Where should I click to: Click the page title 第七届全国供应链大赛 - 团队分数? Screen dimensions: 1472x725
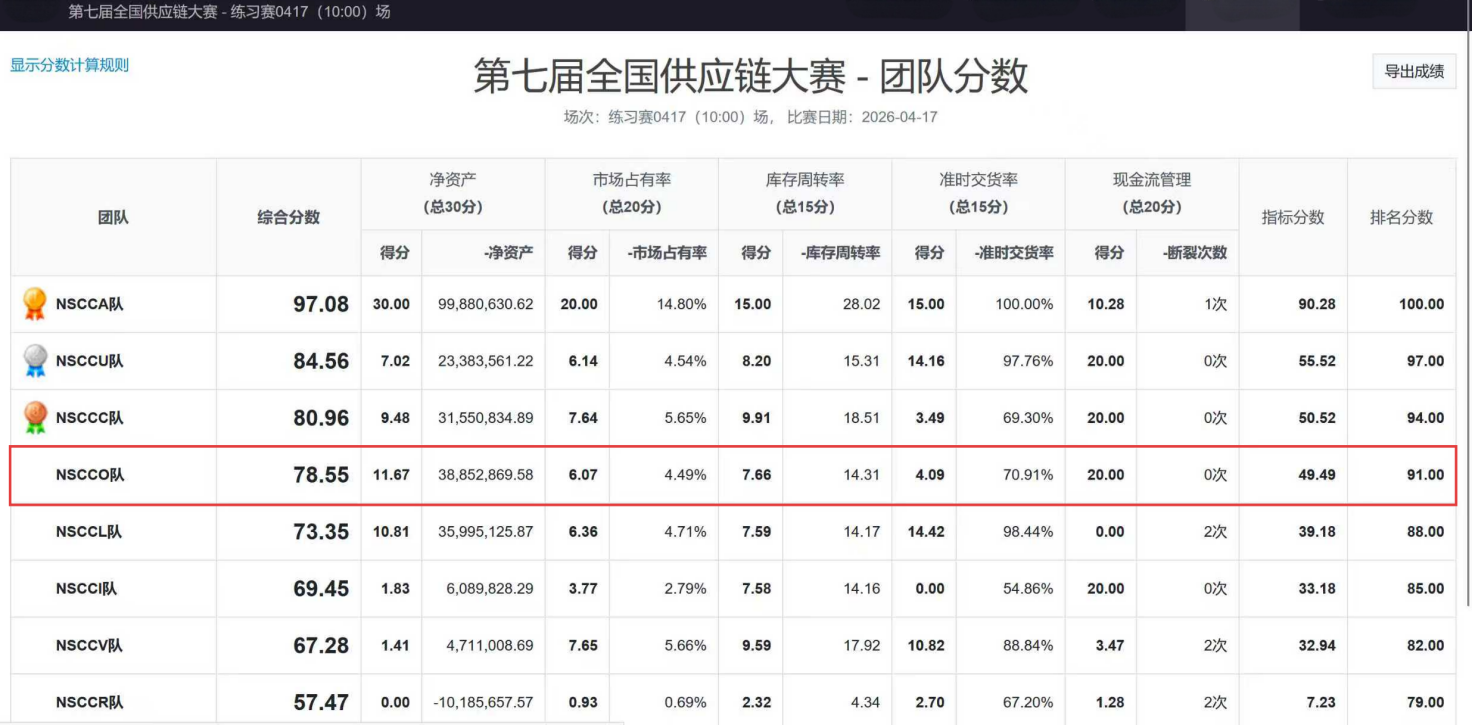[x=751, y=76]
